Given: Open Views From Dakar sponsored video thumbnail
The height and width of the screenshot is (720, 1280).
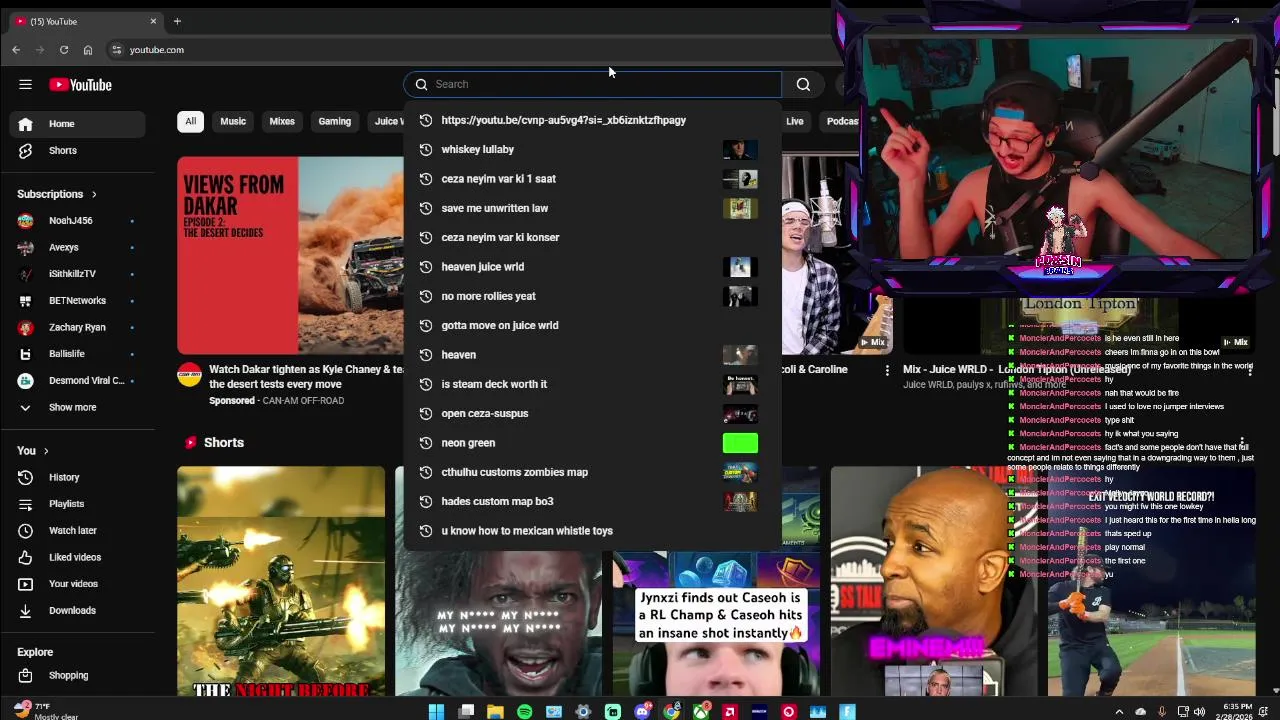Looking at the screenshot, I should coord(290,255).
